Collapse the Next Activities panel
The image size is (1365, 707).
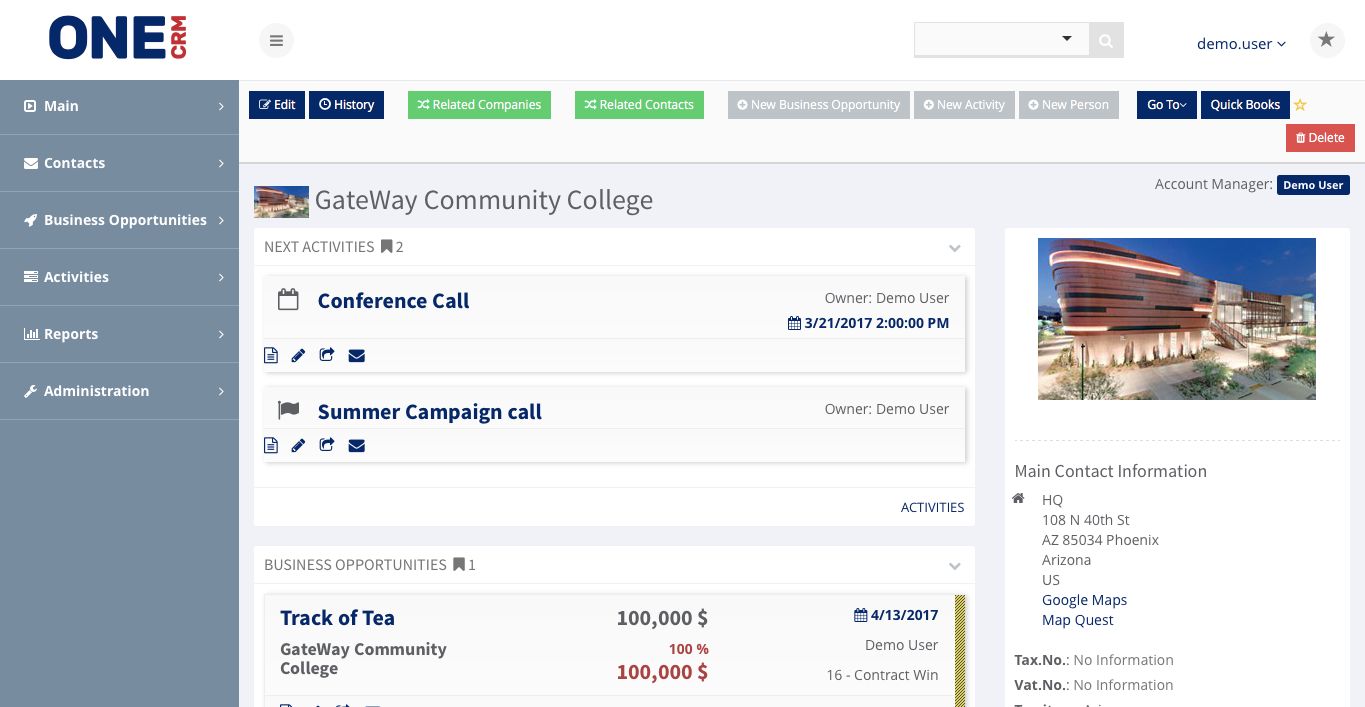coord(954,247)
